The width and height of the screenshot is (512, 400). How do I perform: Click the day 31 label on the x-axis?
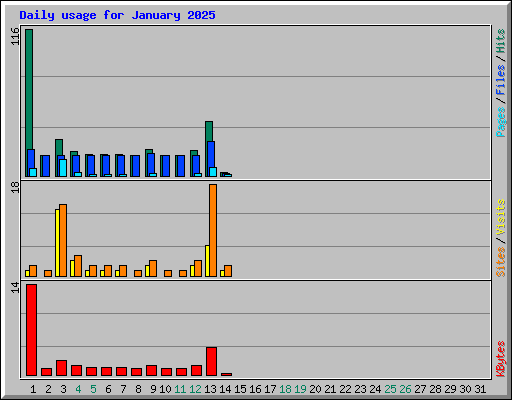480,389
